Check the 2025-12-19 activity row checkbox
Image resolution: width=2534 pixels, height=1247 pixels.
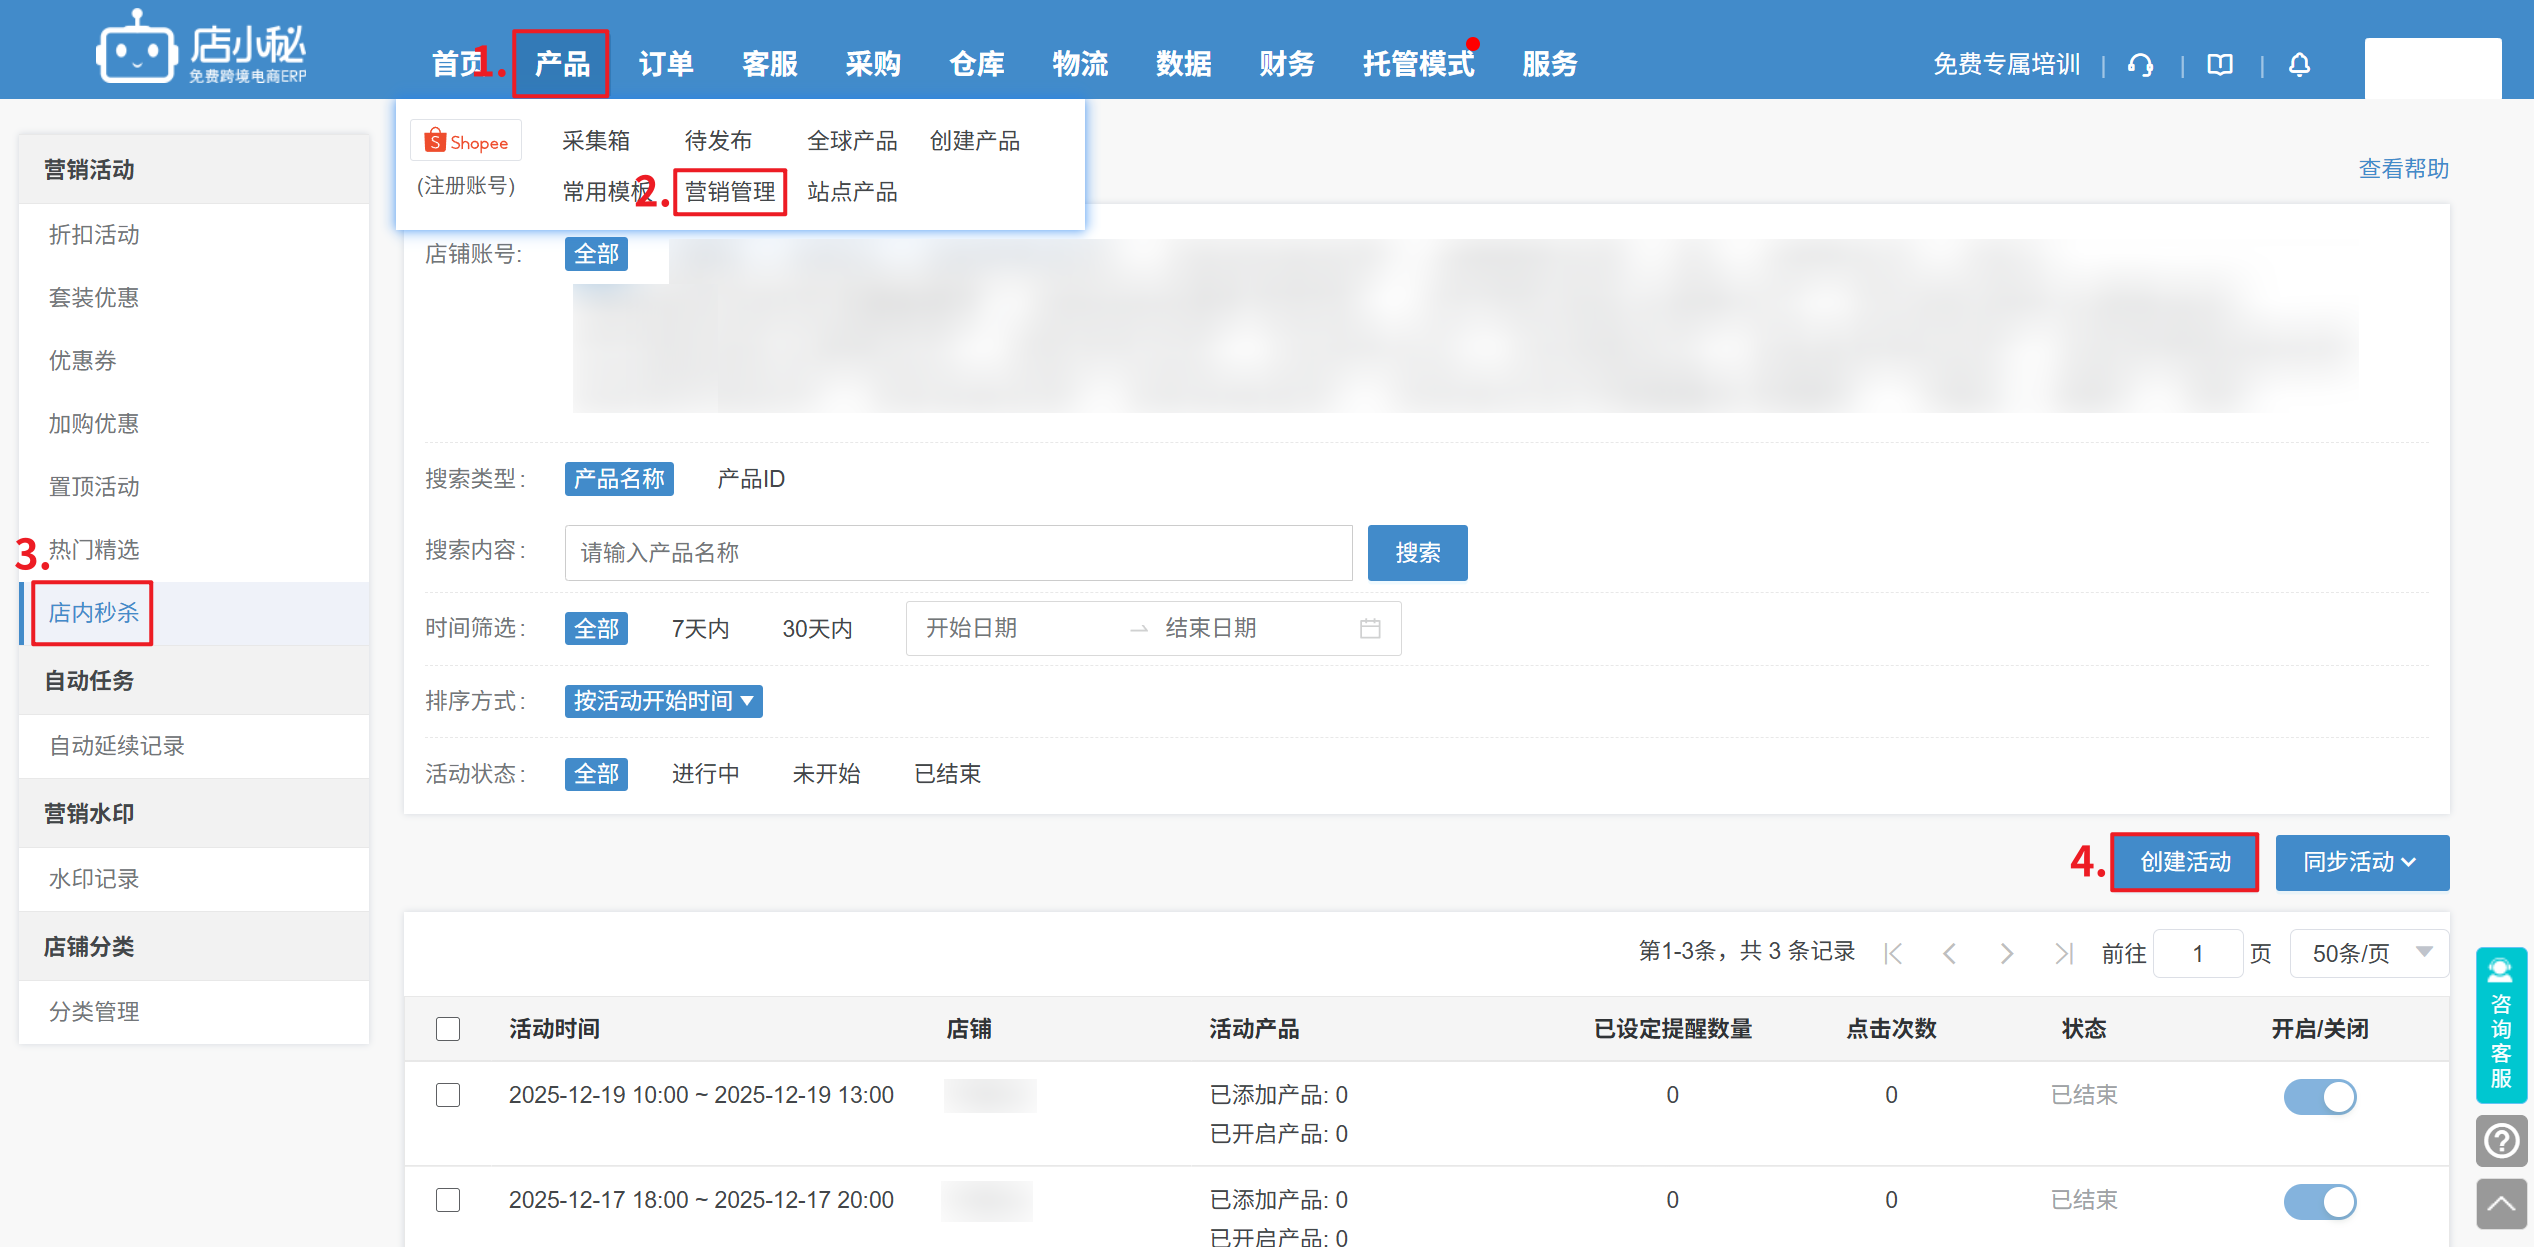click(x=448, y=1095)
